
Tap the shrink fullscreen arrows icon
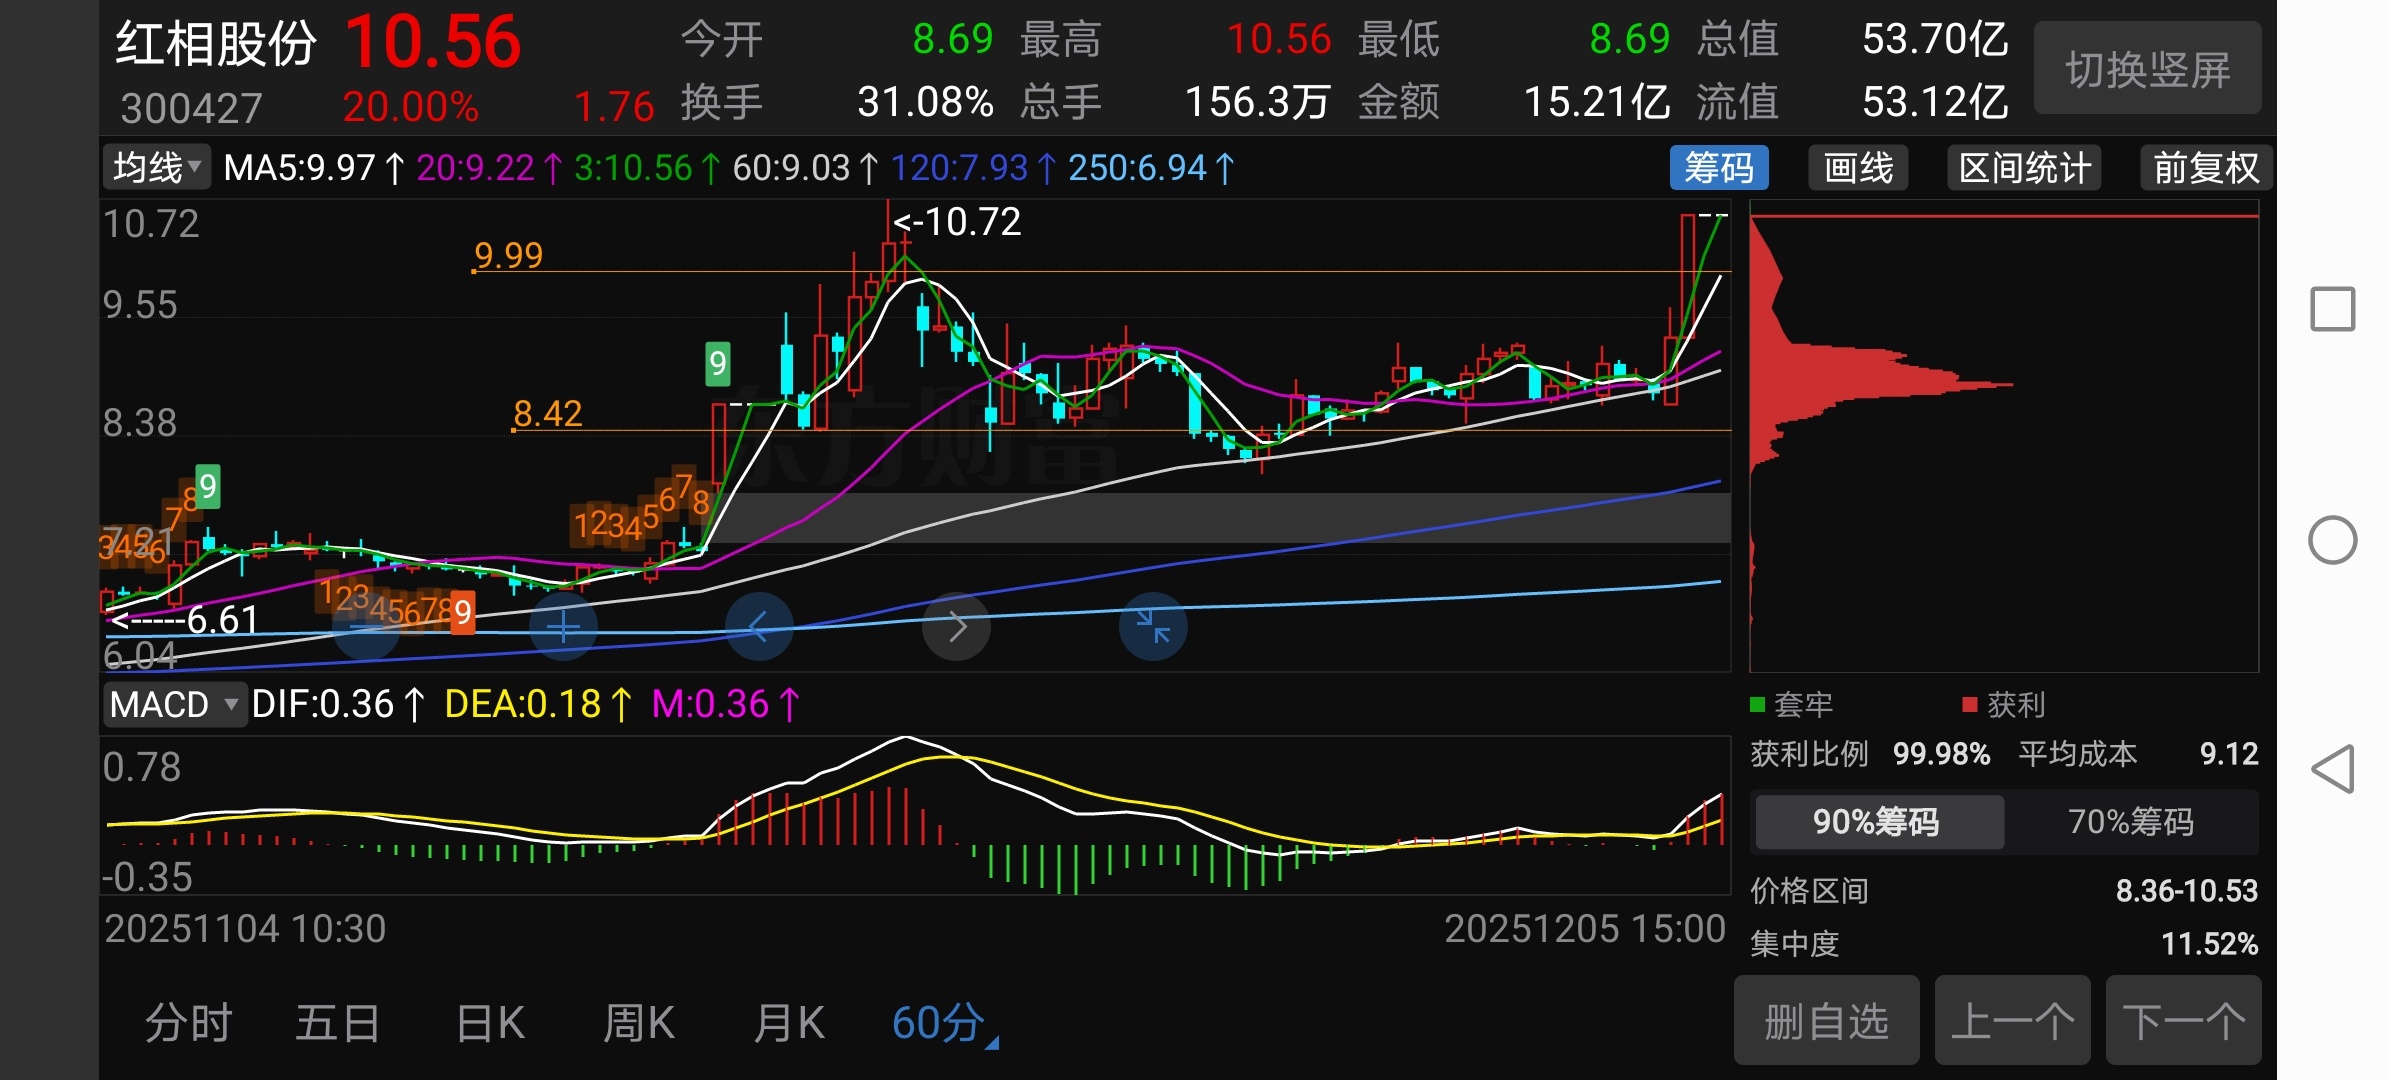1153,627
